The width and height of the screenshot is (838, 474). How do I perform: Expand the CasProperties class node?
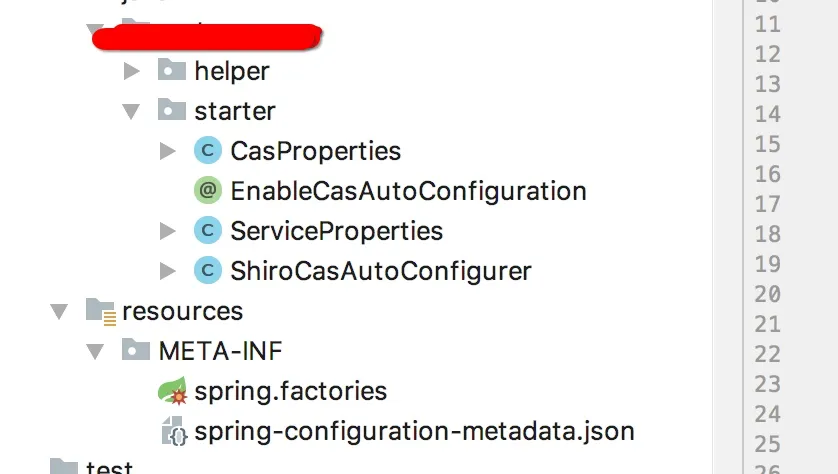point(167,151)
